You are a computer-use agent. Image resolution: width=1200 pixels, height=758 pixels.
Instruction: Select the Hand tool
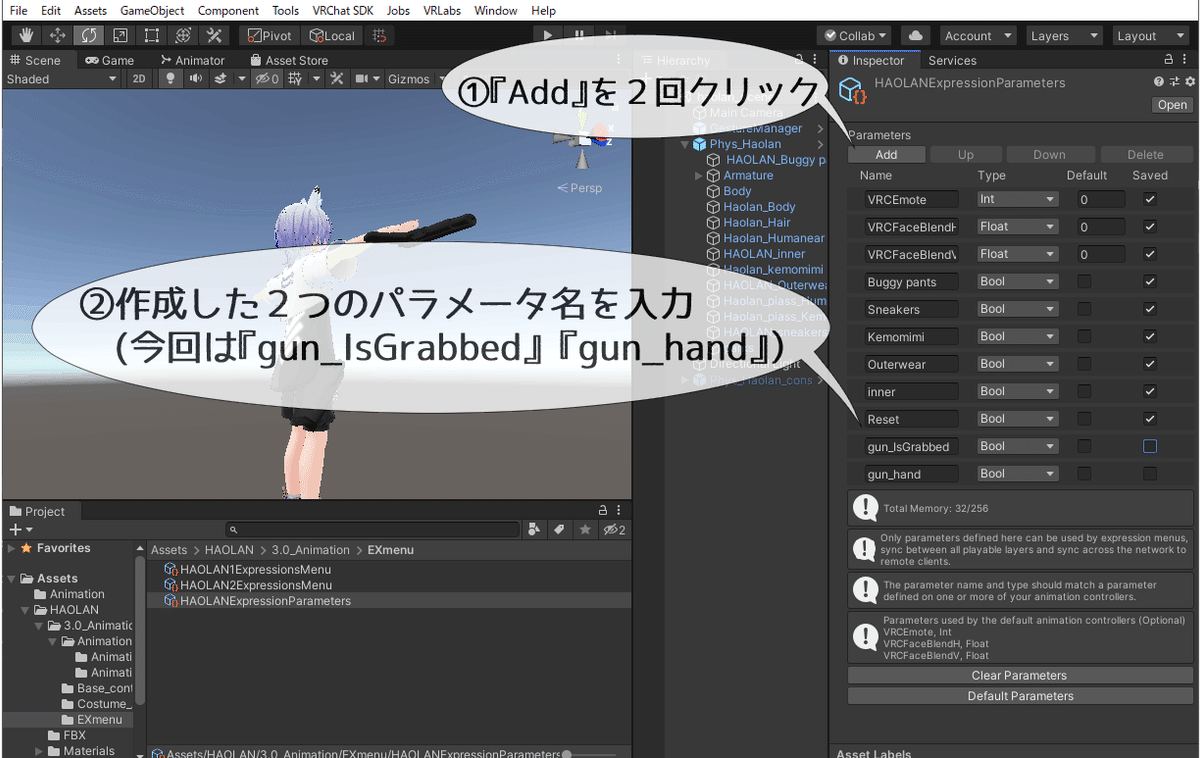[x=27, y=35]
